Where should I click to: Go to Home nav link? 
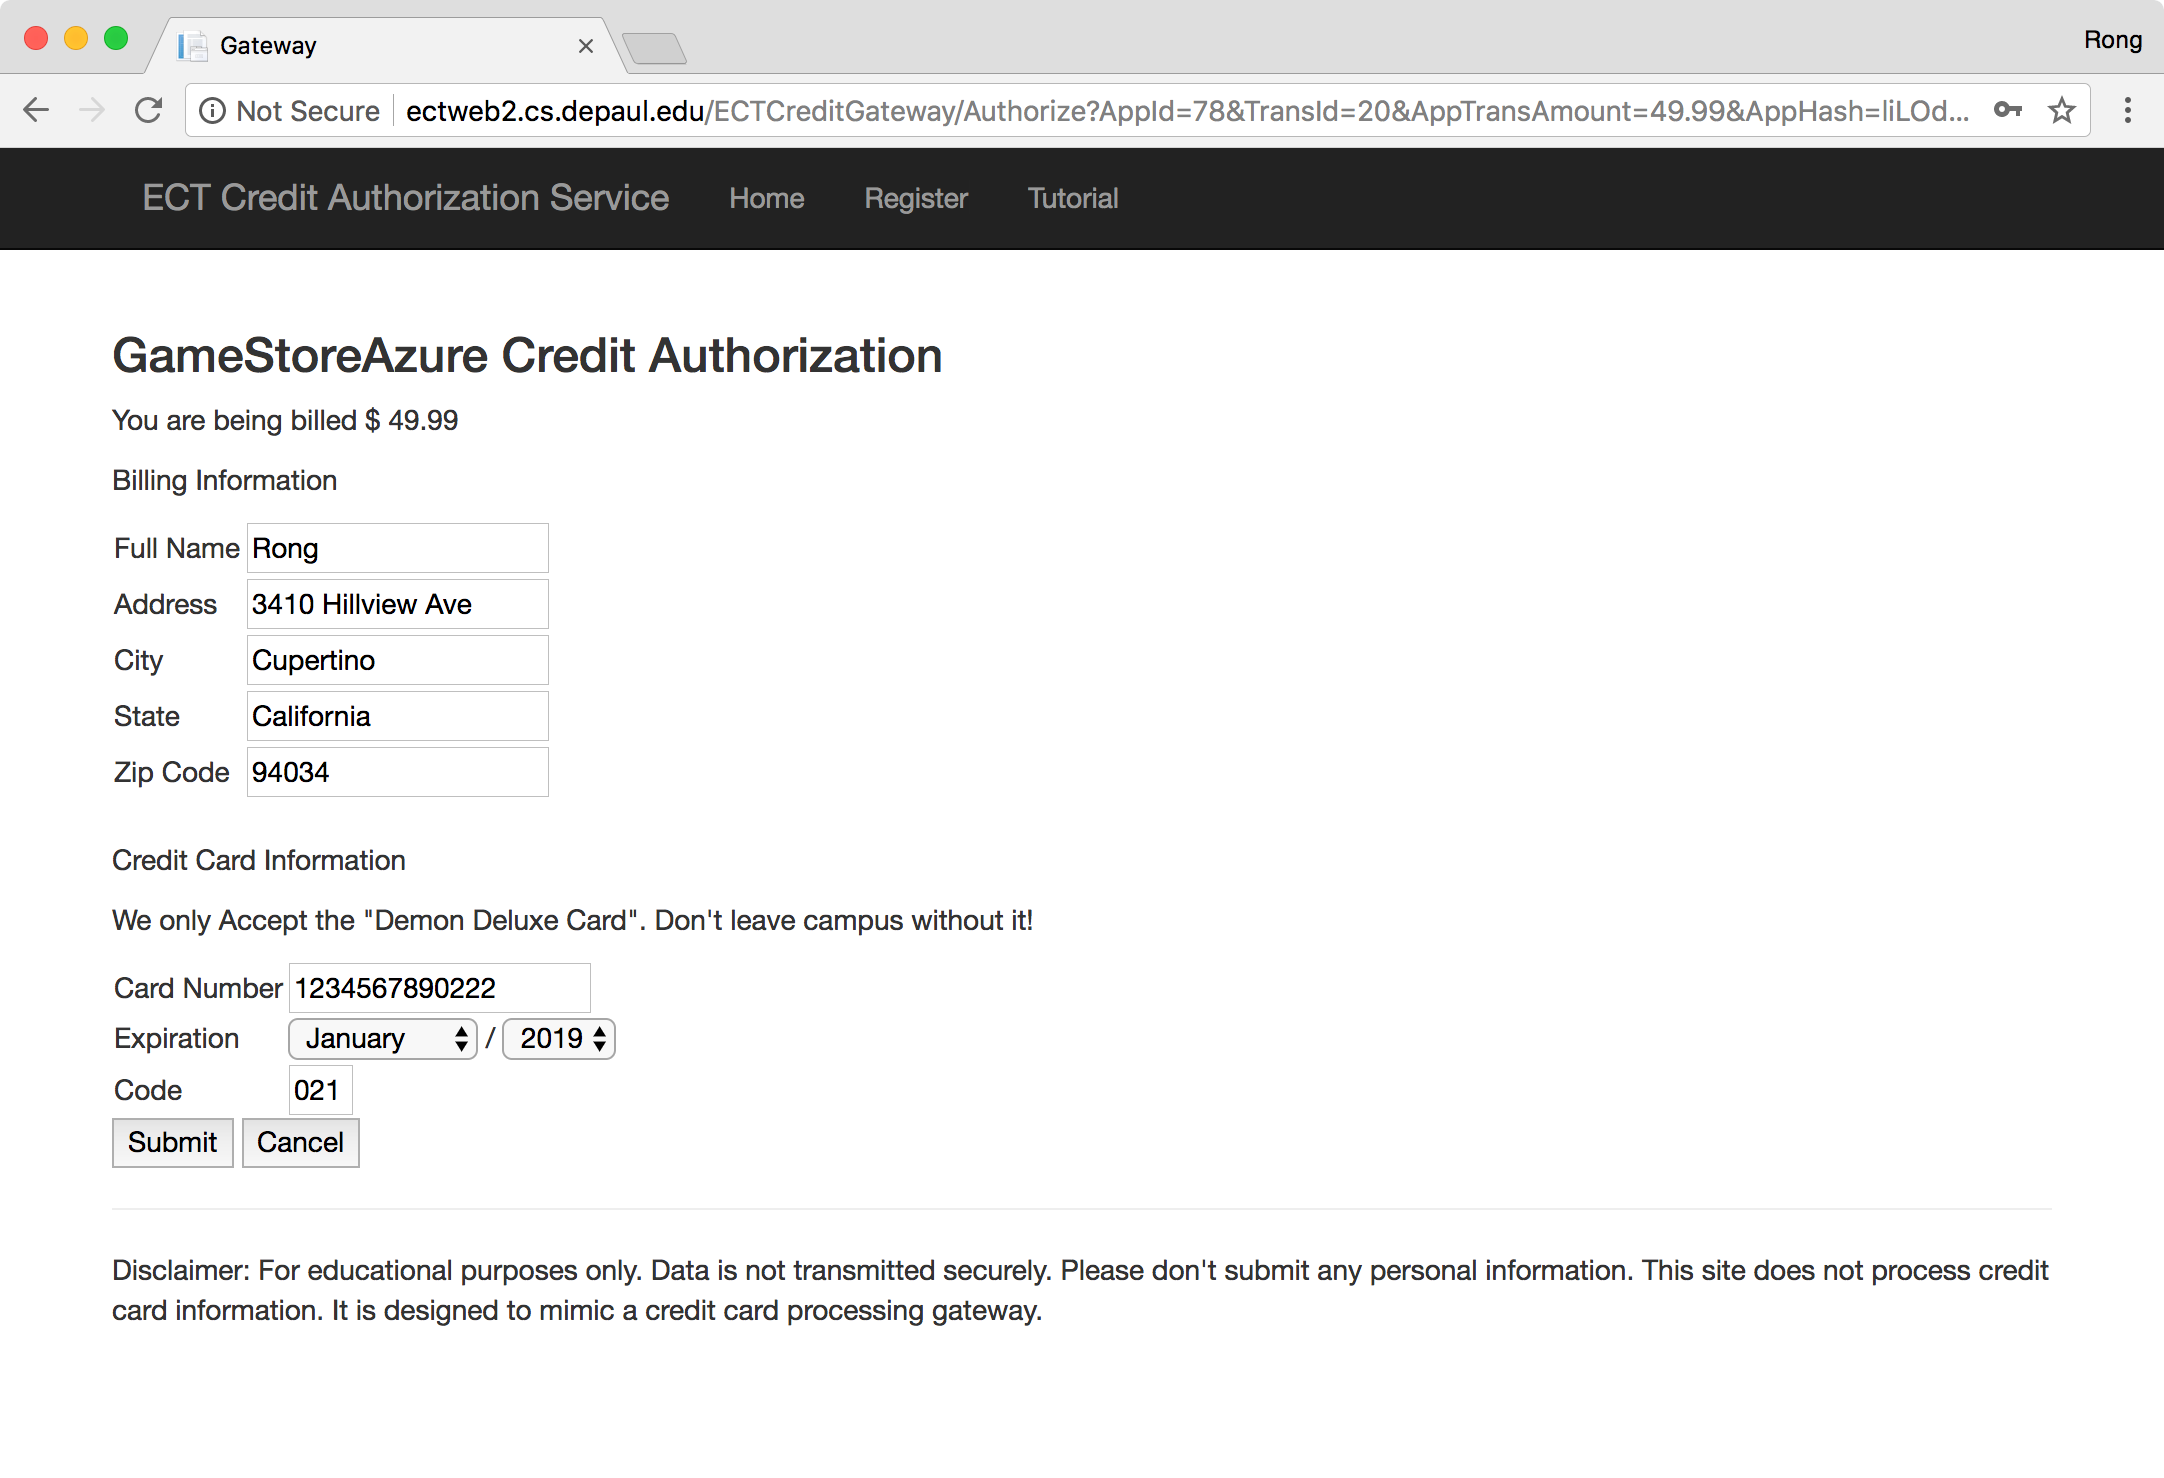tap(767, 198)
